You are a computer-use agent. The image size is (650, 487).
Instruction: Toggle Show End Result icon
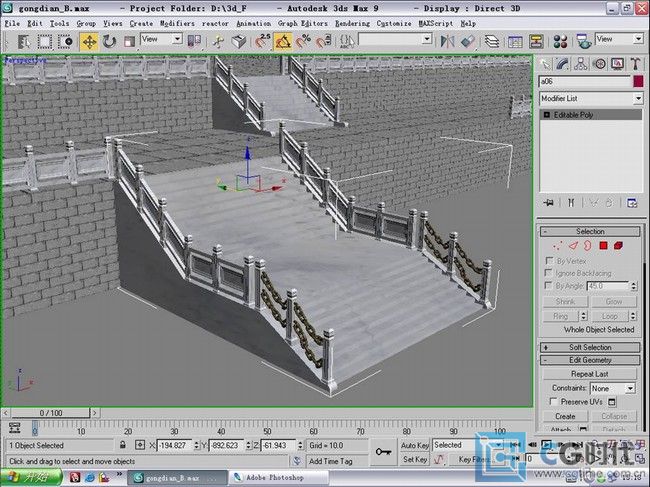(x=571, y=203)
